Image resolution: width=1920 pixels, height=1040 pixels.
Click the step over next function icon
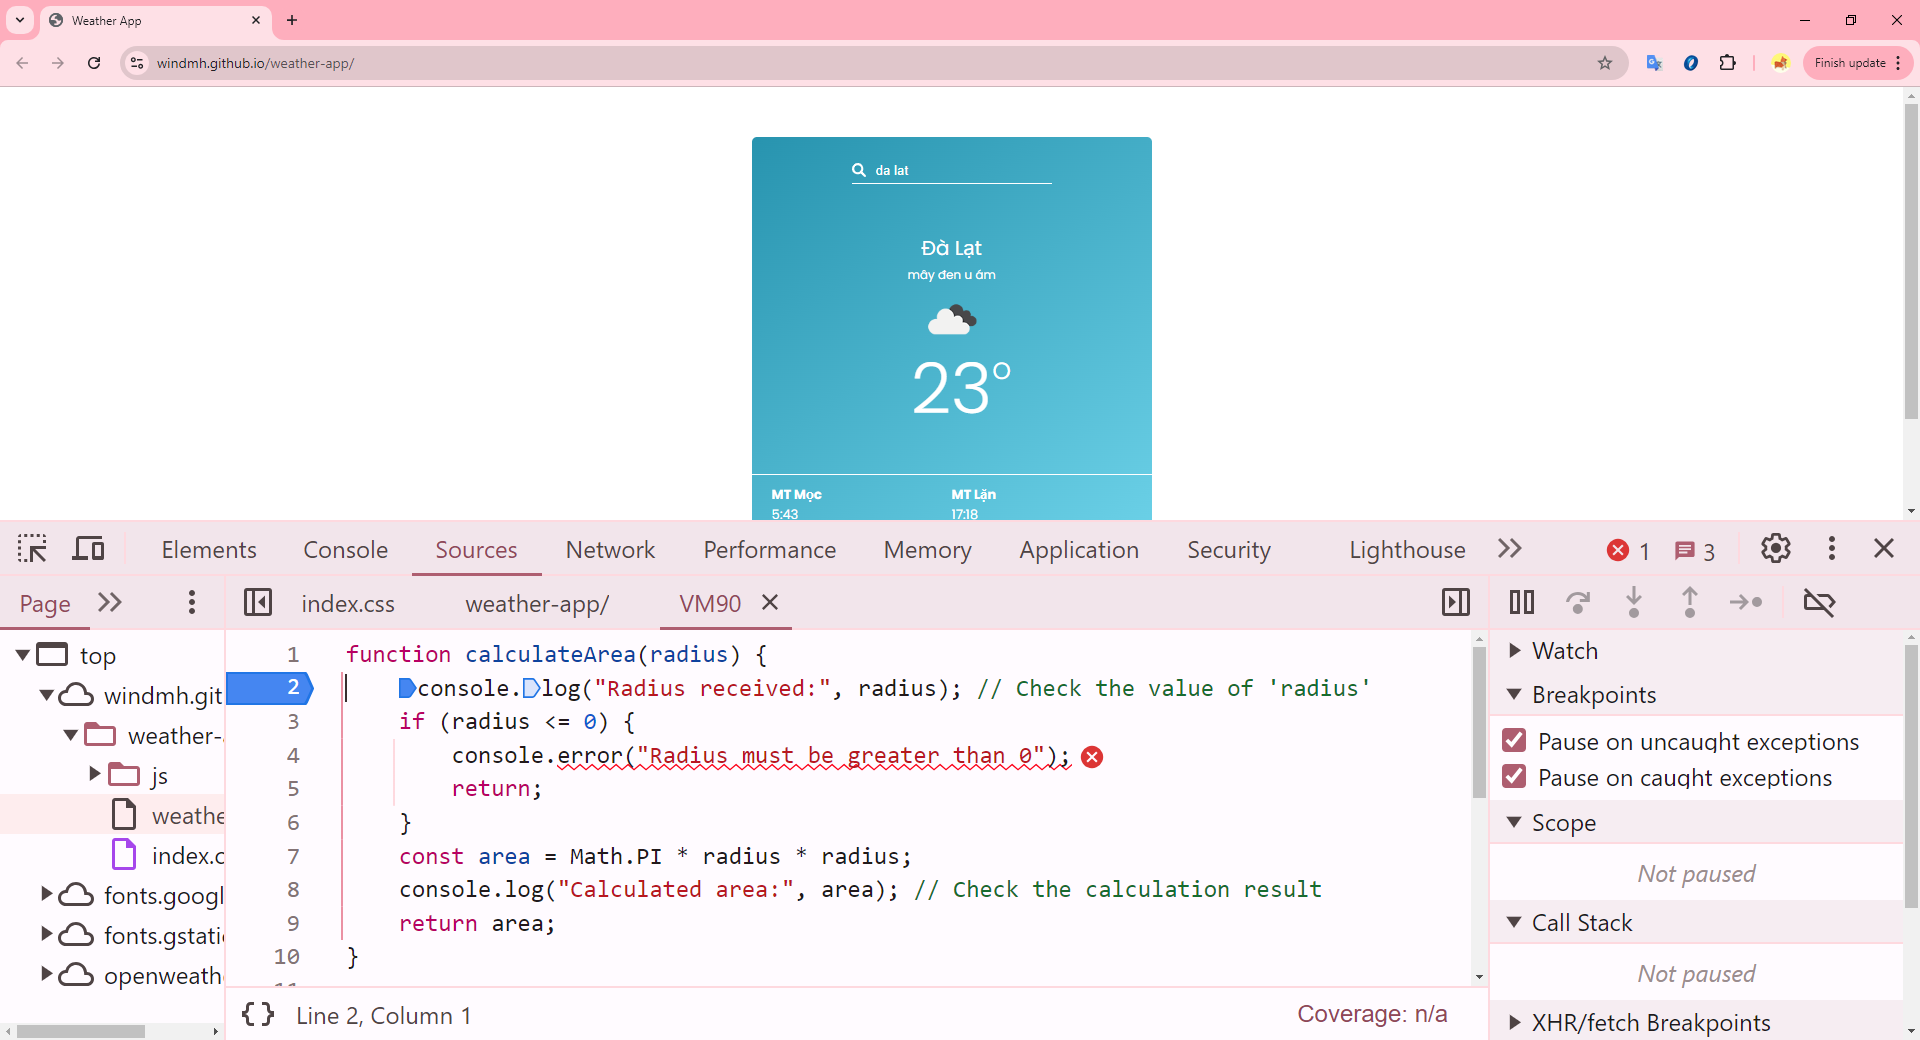(x=1577, y=602)
